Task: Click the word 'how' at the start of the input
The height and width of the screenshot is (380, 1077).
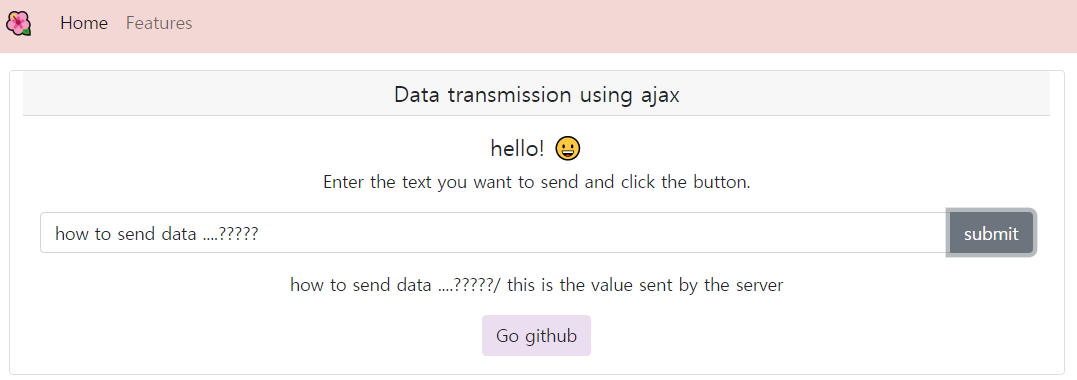Action: pyautogui.click(x=69, y=234)
